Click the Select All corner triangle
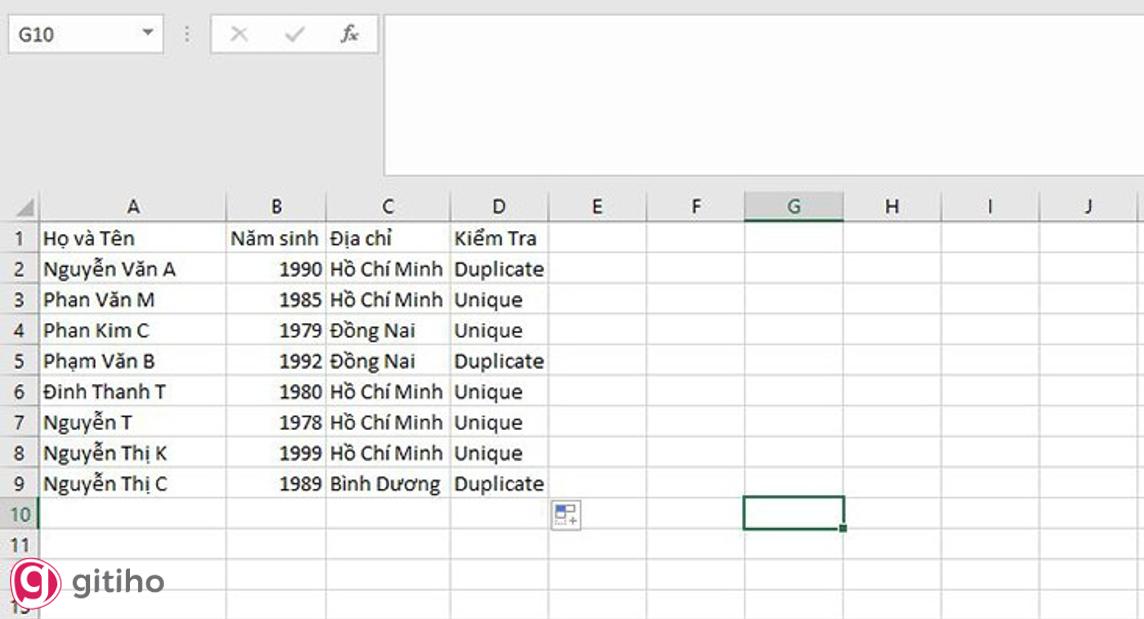The height and width of the screenshot is (619, 1144). (24, 207)
